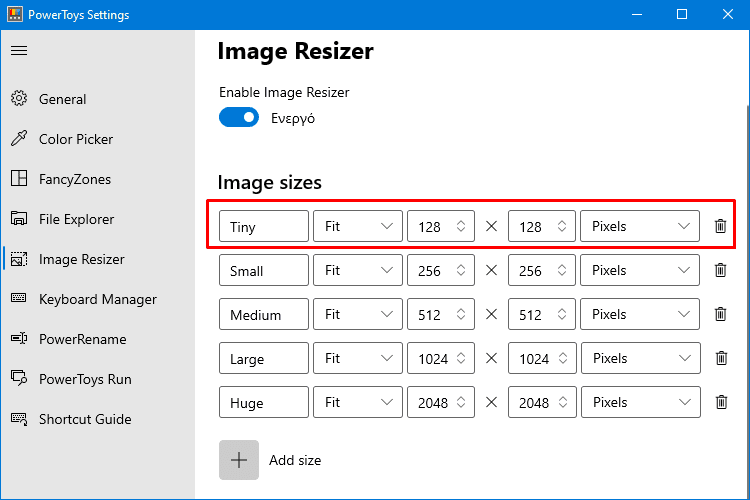Expand the Pixels unit dropdown for Tiny
This screenshot has width=750, height=500.
coord(640,226)
